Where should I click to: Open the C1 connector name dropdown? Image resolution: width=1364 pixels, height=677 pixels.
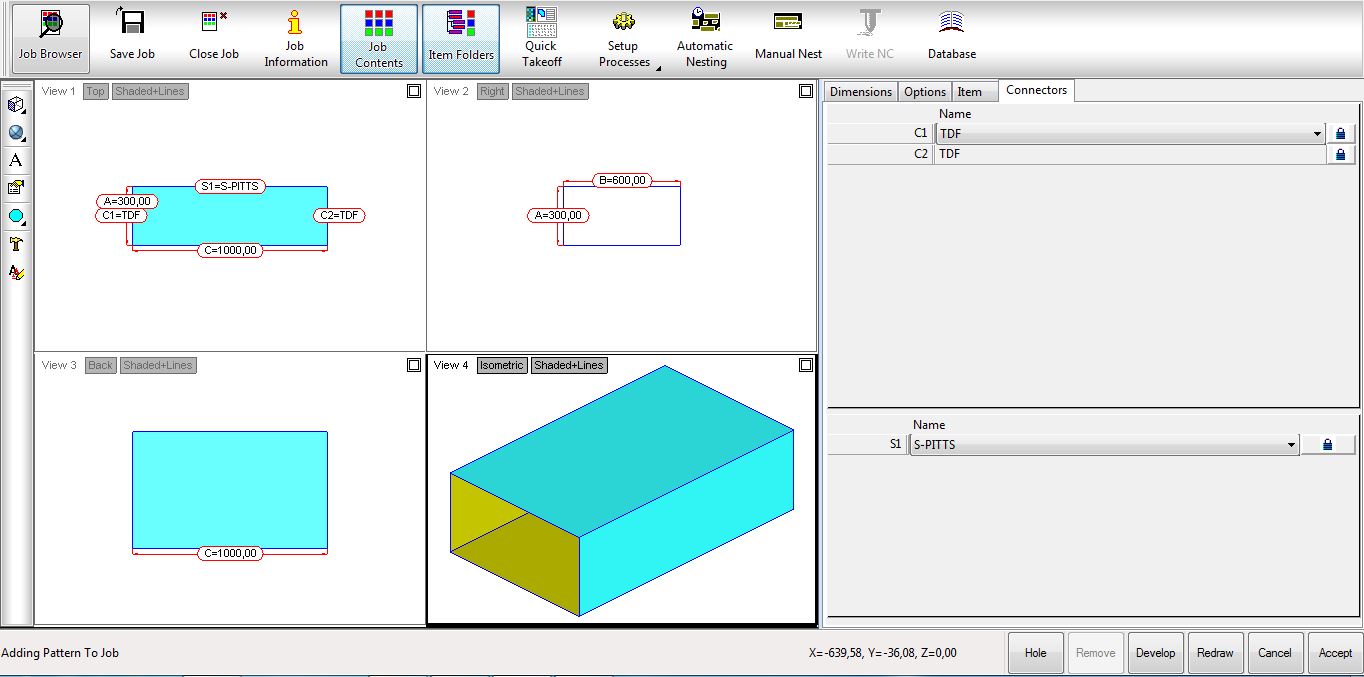point(1318,134)
